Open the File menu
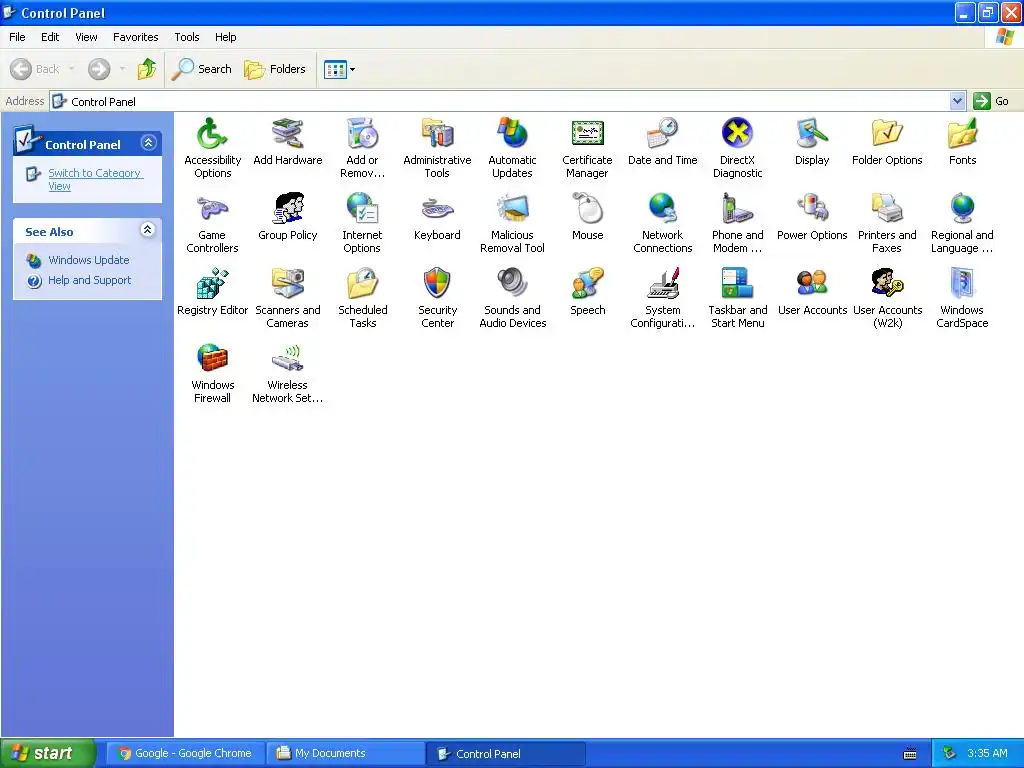This screenshot has height=768, width=1024. [17, 37]
